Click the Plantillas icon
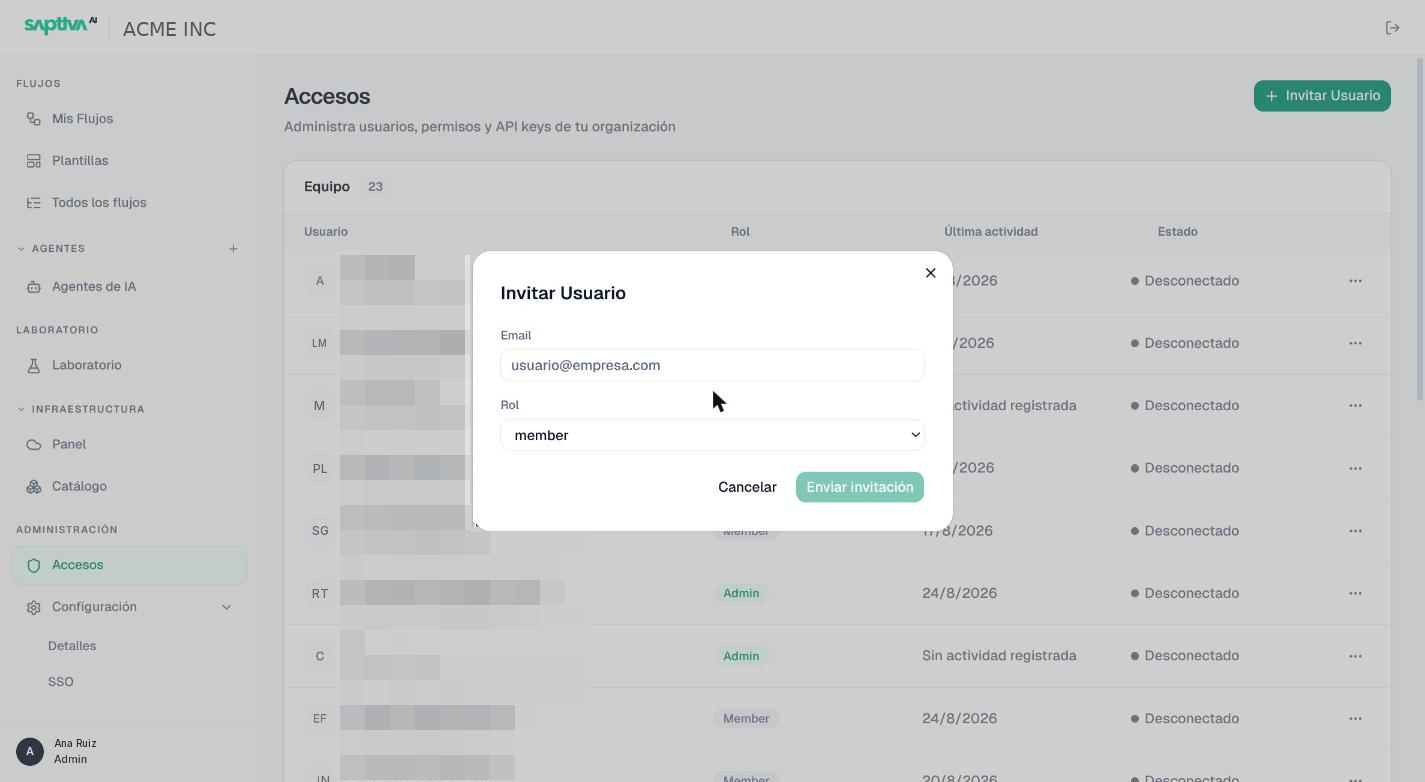Screen dimensions: 1425x782 pyautogui.click(x=34, y=161)
